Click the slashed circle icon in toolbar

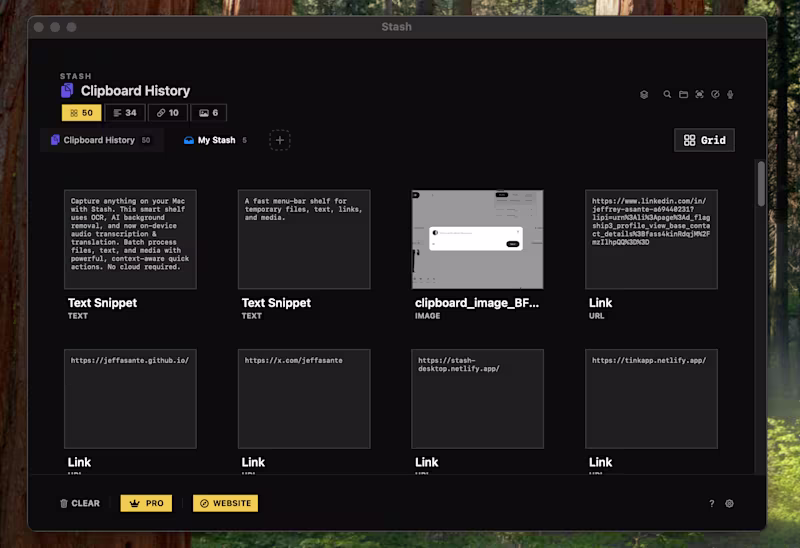pyautogui.click(x=715, y=94)
